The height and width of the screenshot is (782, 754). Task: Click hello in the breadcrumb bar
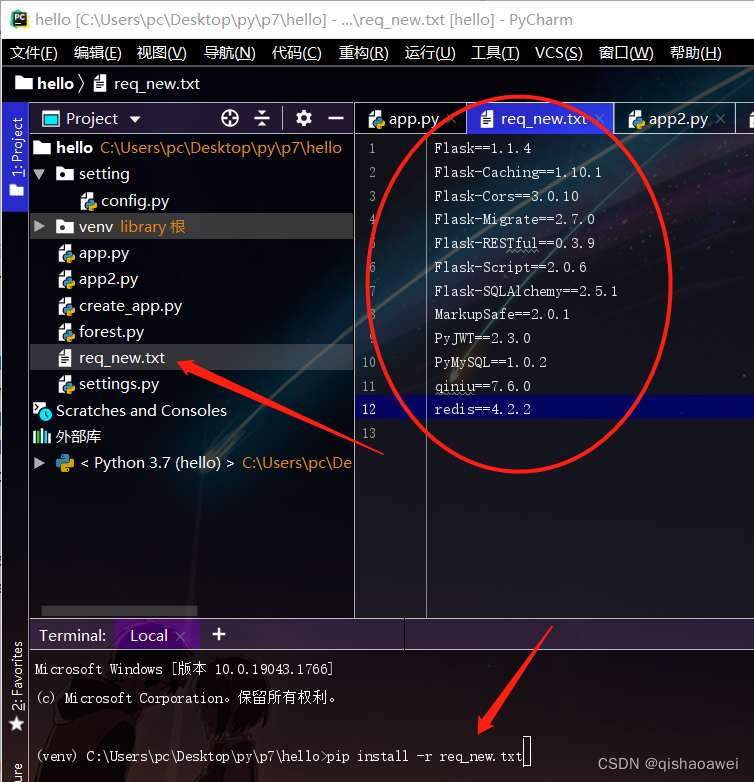[55, 83]
